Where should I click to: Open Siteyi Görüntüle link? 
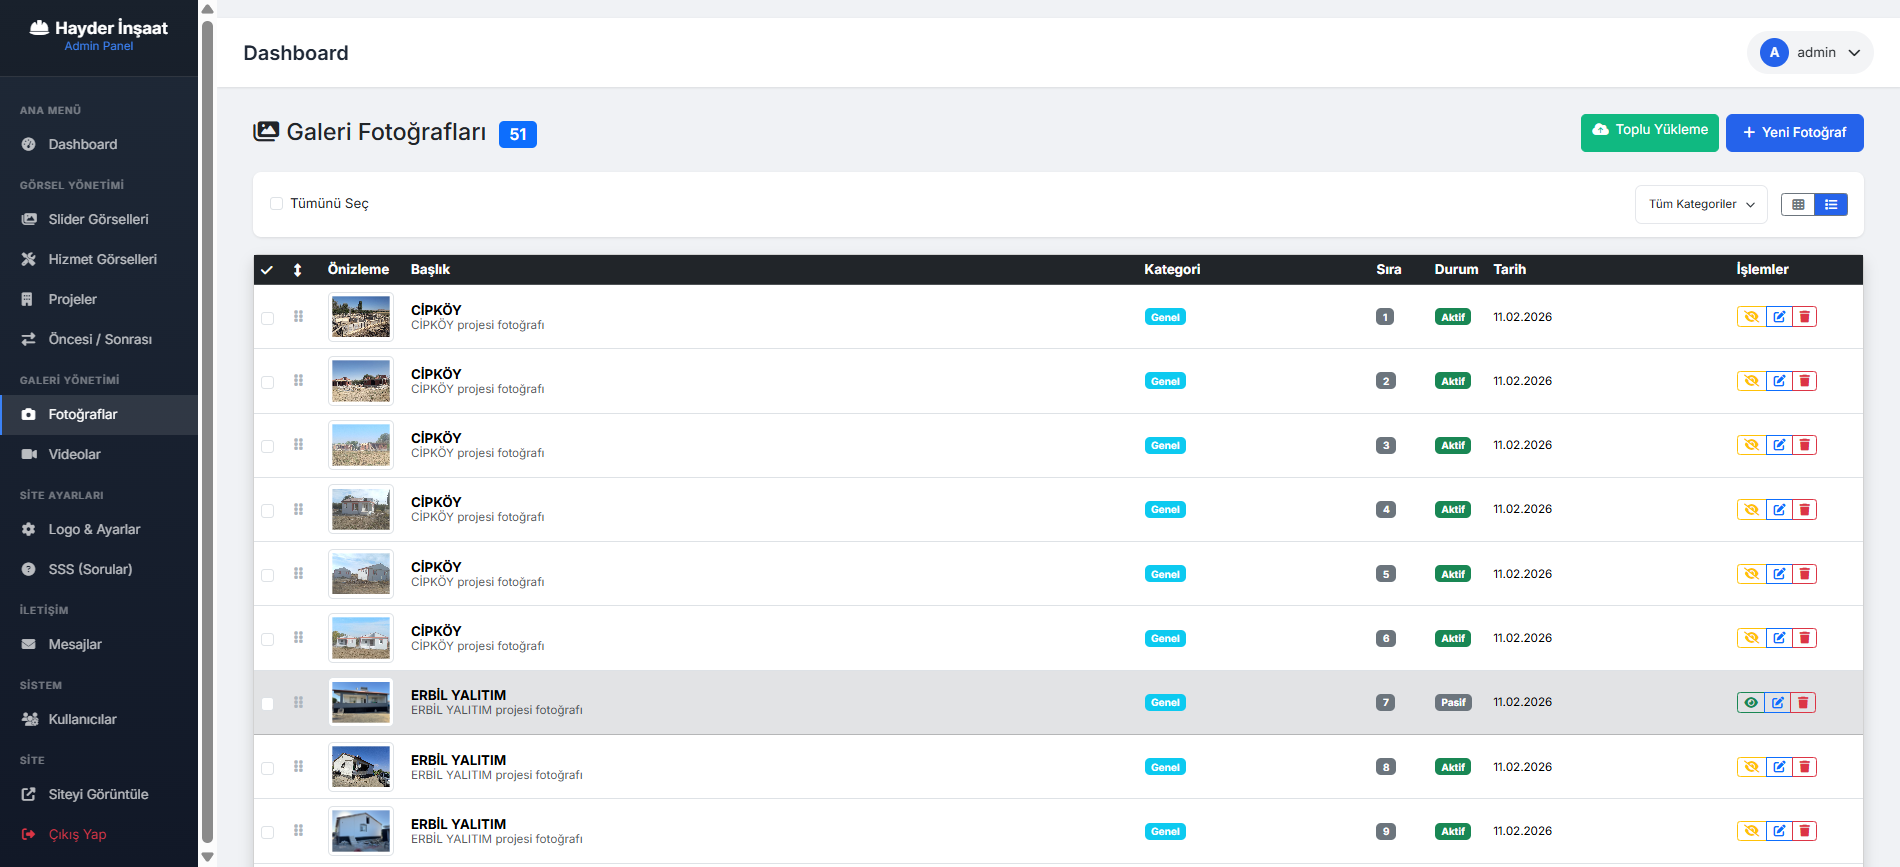point(99,795)
